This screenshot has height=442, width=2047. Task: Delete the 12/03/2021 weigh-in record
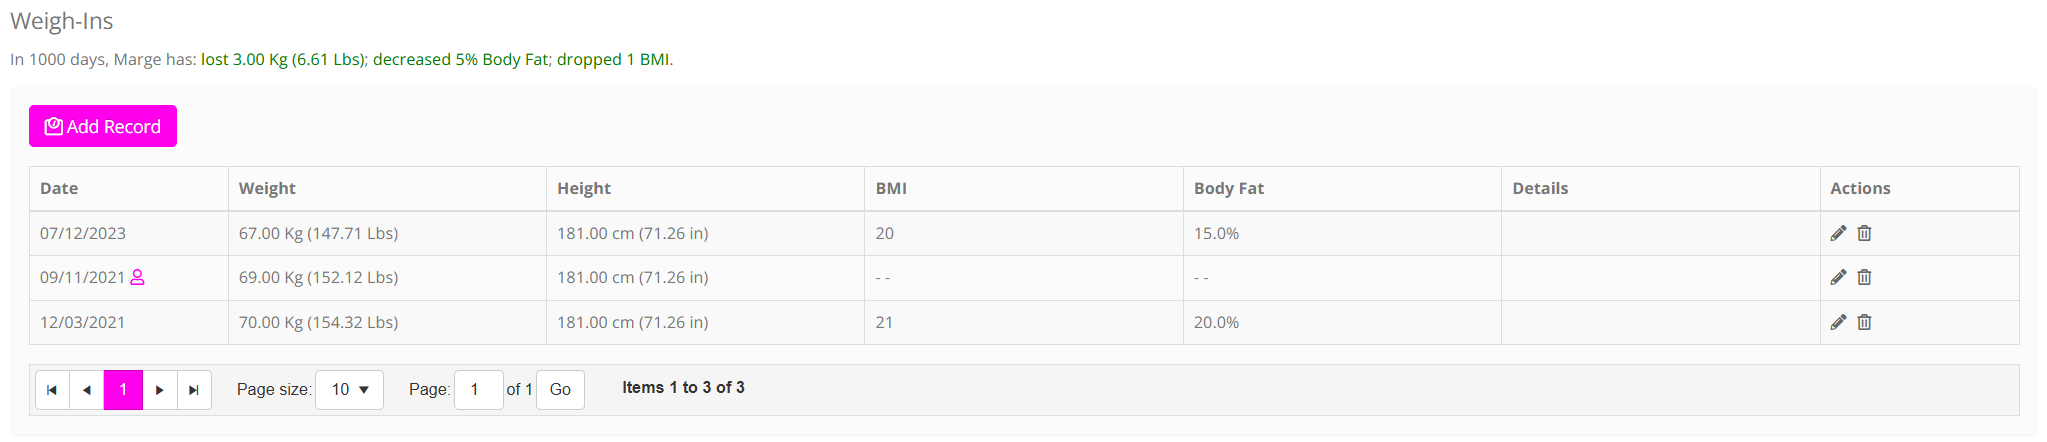(x=1864, y=322)
